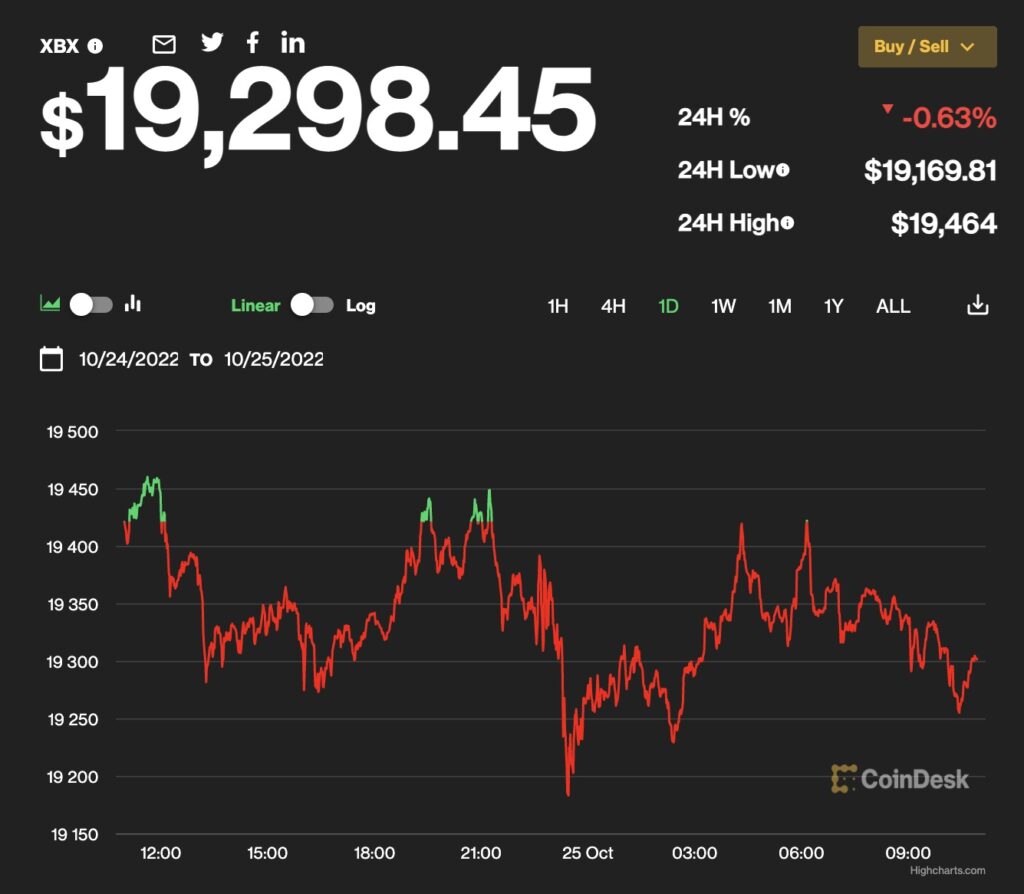Image resolution: width=1024 pixels, height=894 pixels.
Task: Choose the Linear scale label
Action: (x=255, y=306)
